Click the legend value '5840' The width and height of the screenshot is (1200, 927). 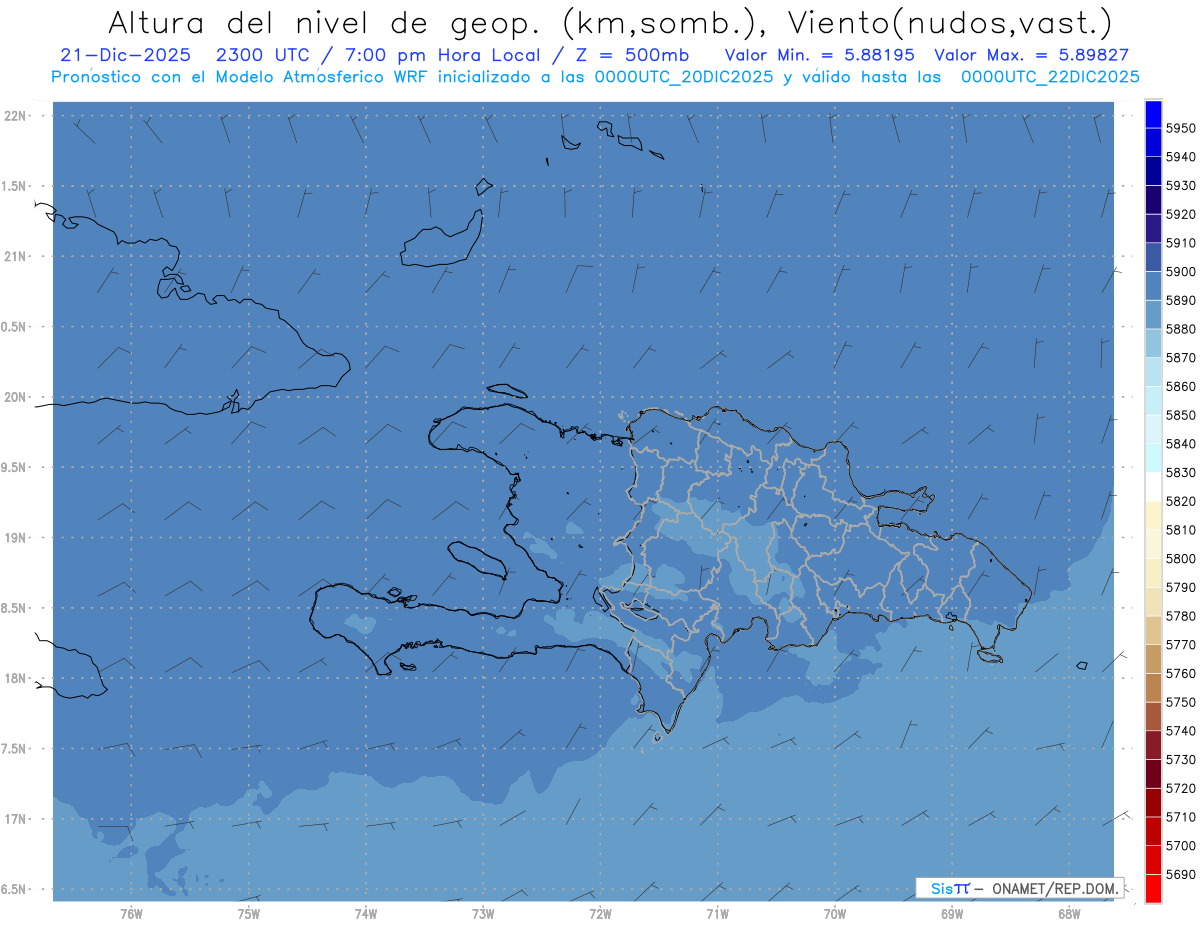(x=1181, y=444)
